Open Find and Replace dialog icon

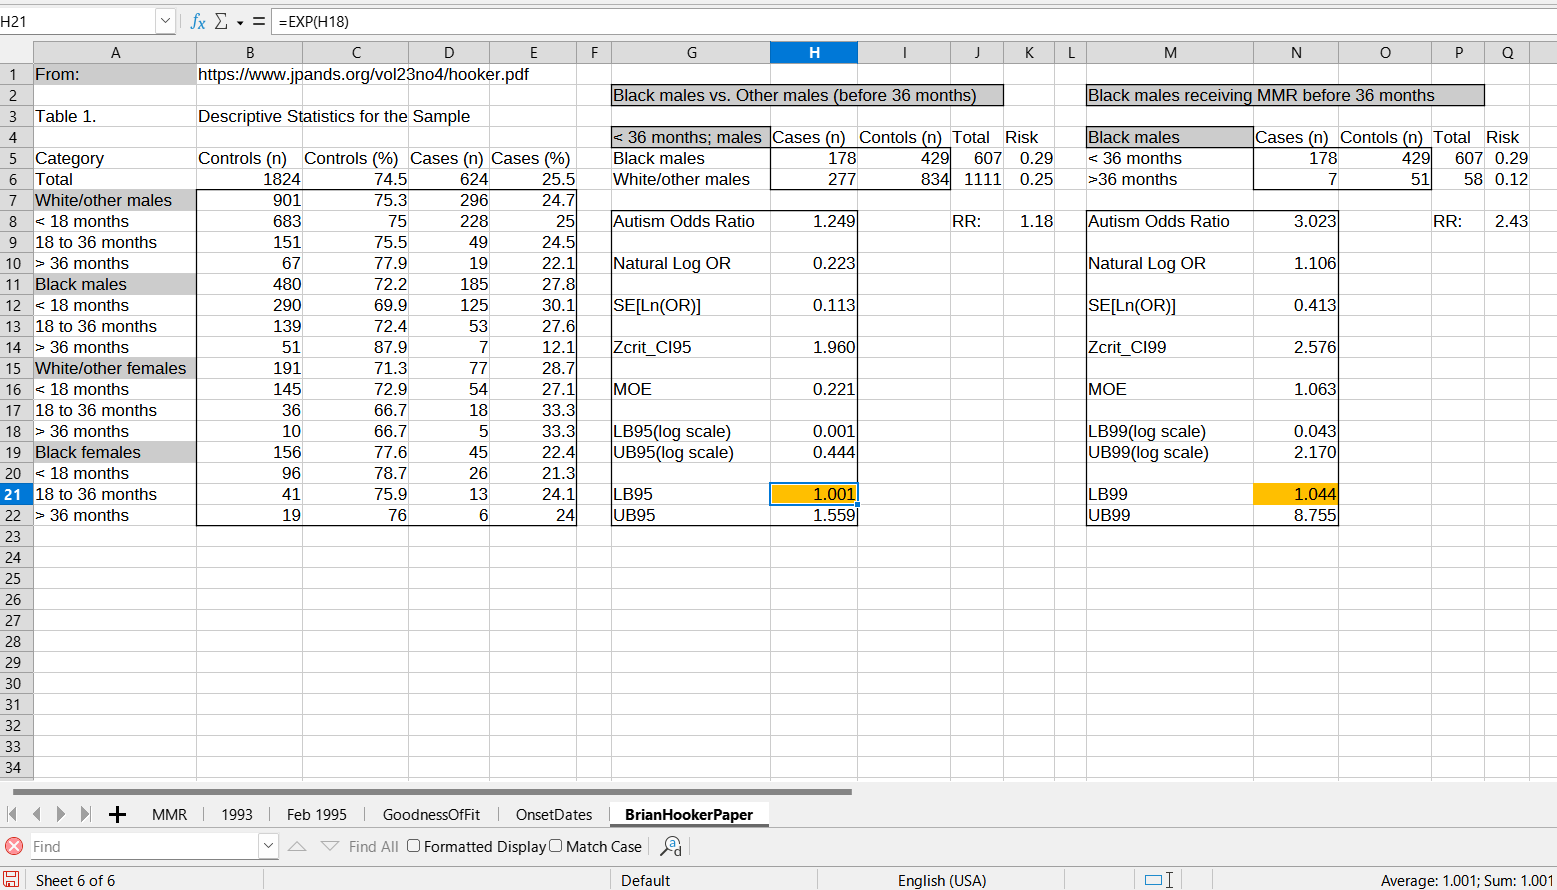[671, 846]
